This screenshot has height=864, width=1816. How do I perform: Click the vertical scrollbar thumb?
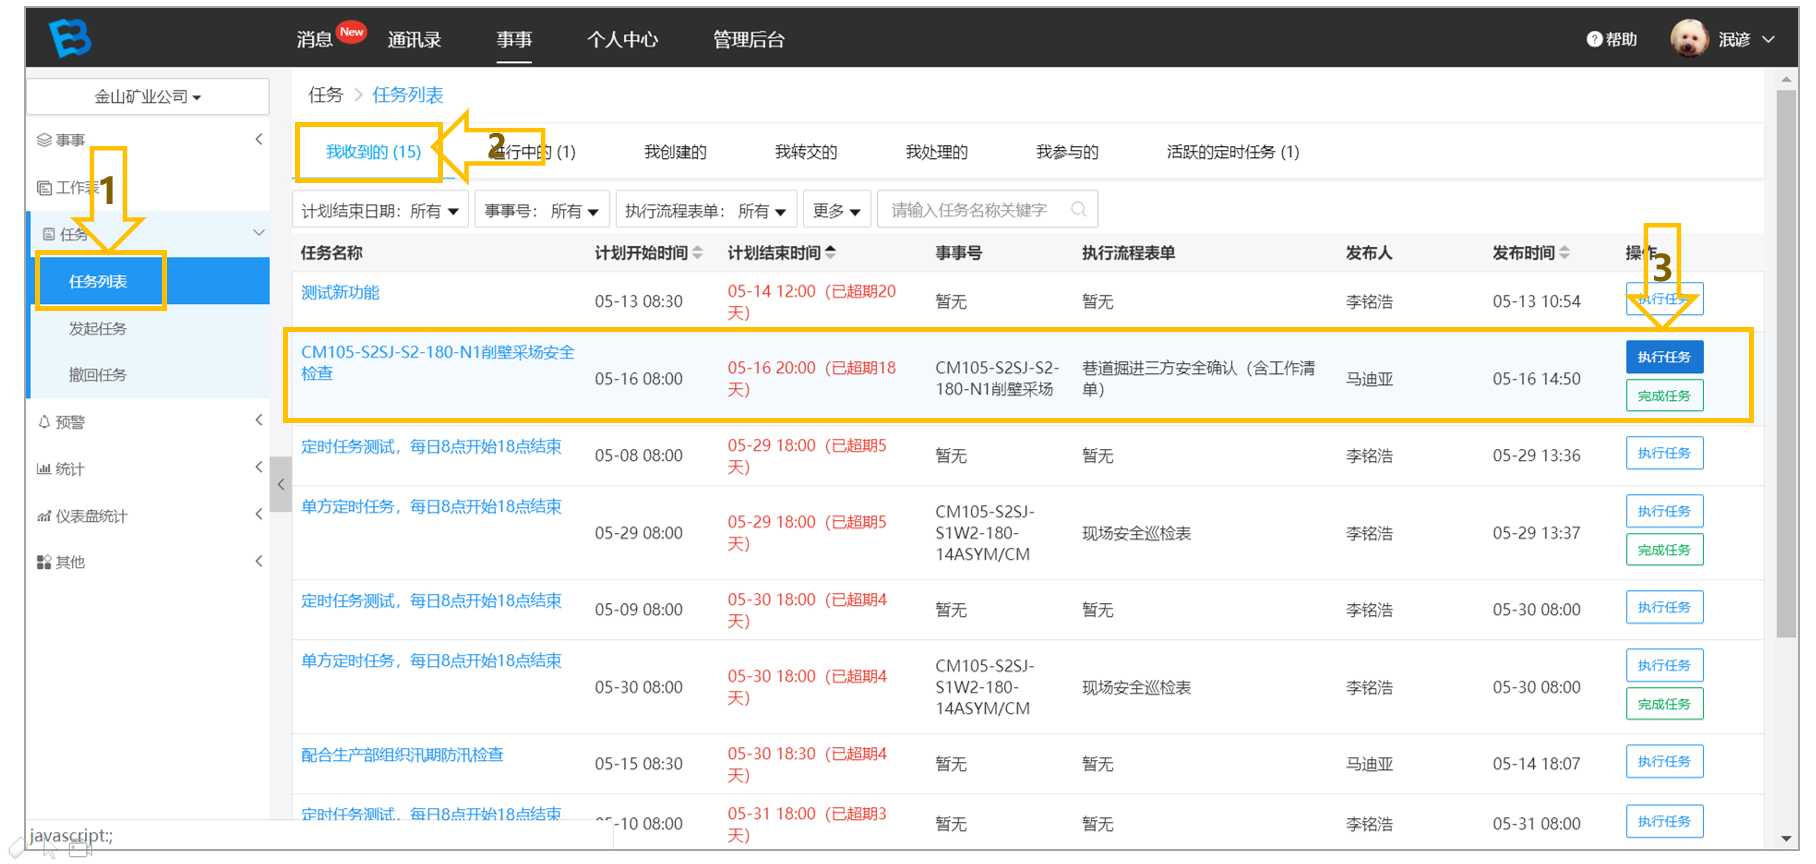coord(1786,363)
